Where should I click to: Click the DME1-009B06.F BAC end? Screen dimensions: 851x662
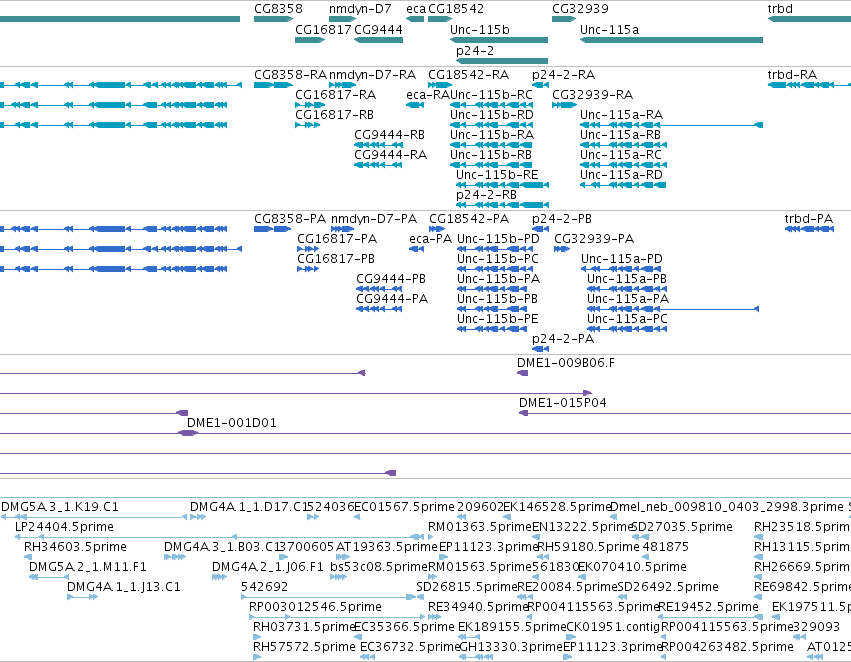point(523,373)
